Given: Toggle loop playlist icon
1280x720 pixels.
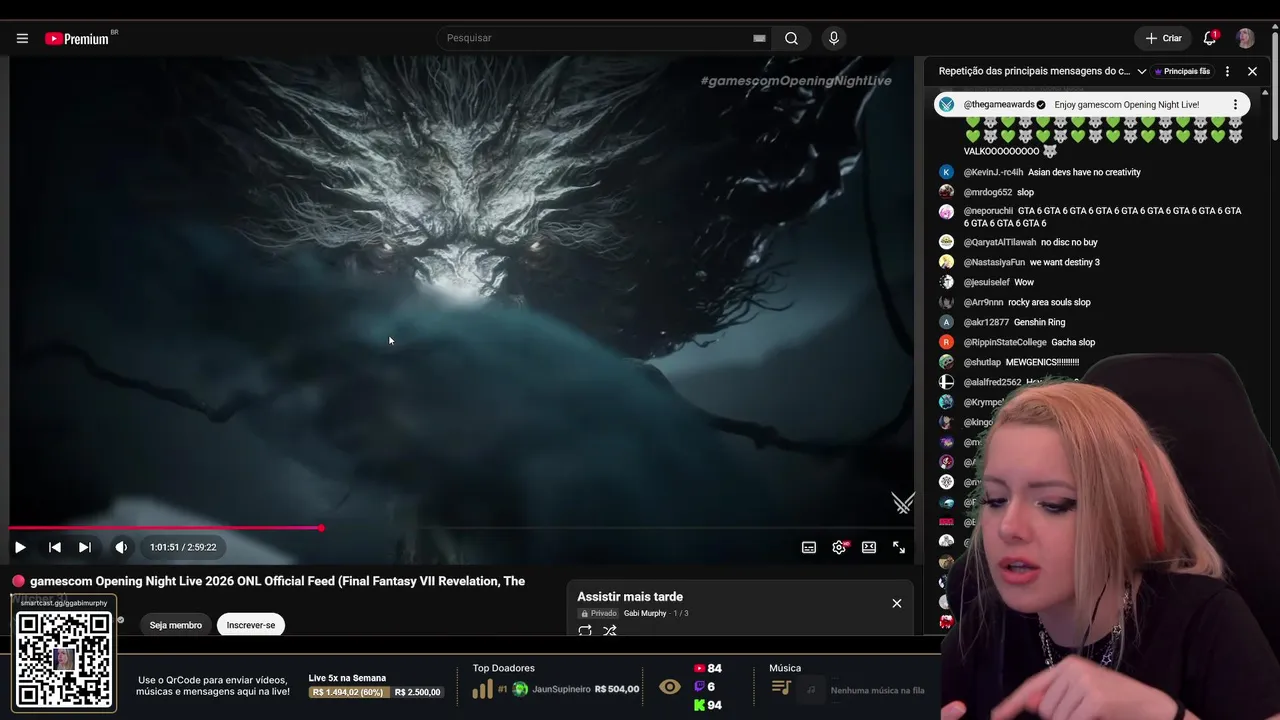Looking at the screenshot, I should click(585, 631).
